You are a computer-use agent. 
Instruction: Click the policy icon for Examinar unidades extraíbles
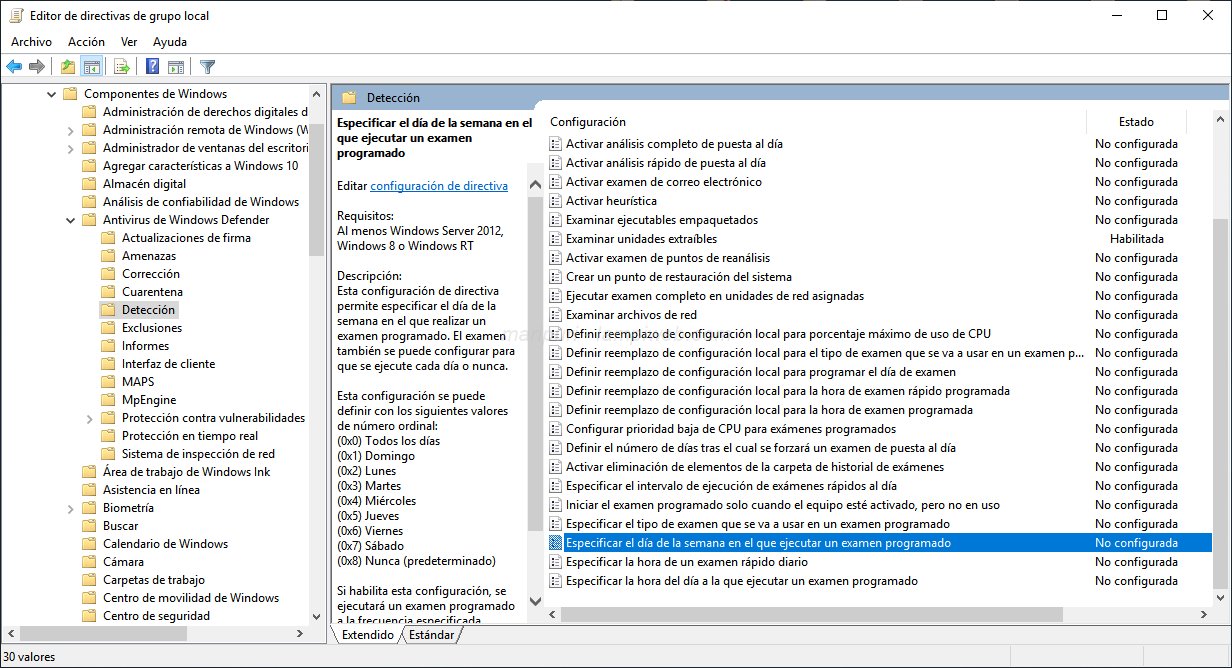point(556,239)
